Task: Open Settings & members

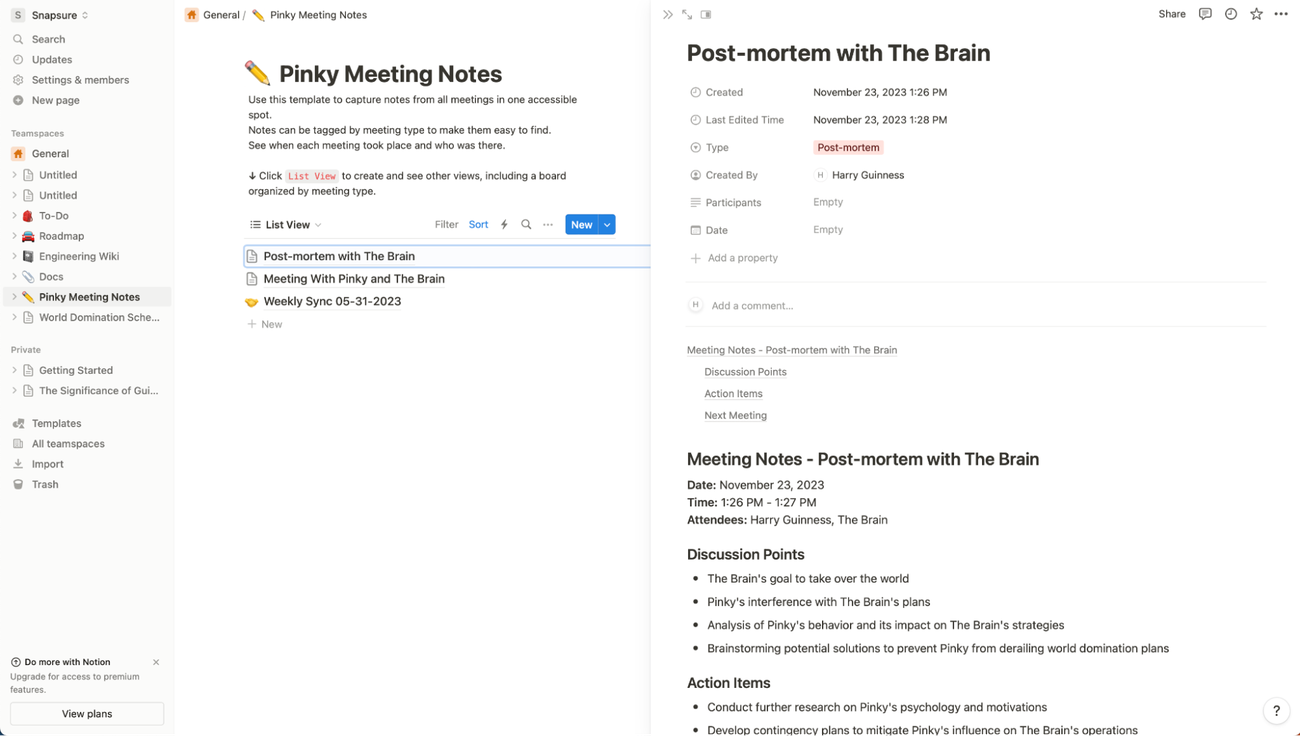Action: (80, 80)
